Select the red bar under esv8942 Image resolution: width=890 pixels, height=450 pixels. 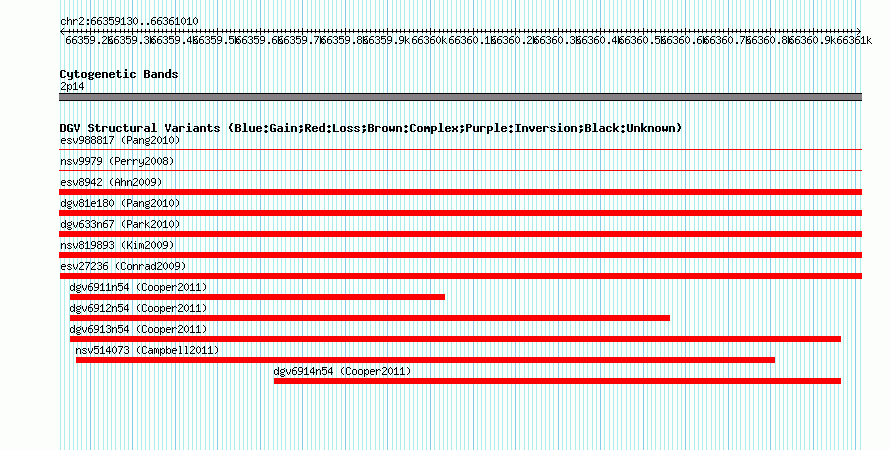coord(460,192)
